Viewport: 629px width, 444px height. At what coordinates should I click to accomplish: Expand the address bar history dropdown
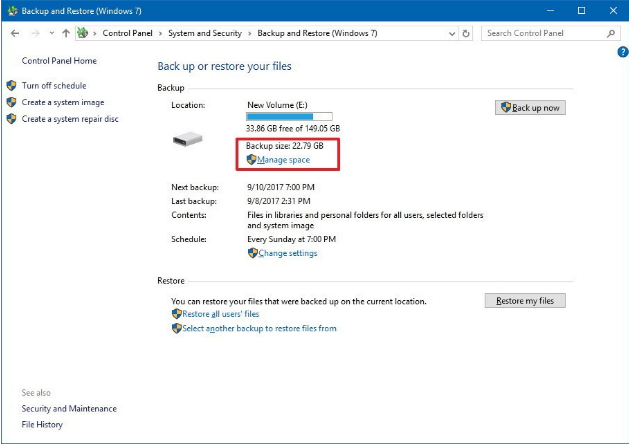450,33
